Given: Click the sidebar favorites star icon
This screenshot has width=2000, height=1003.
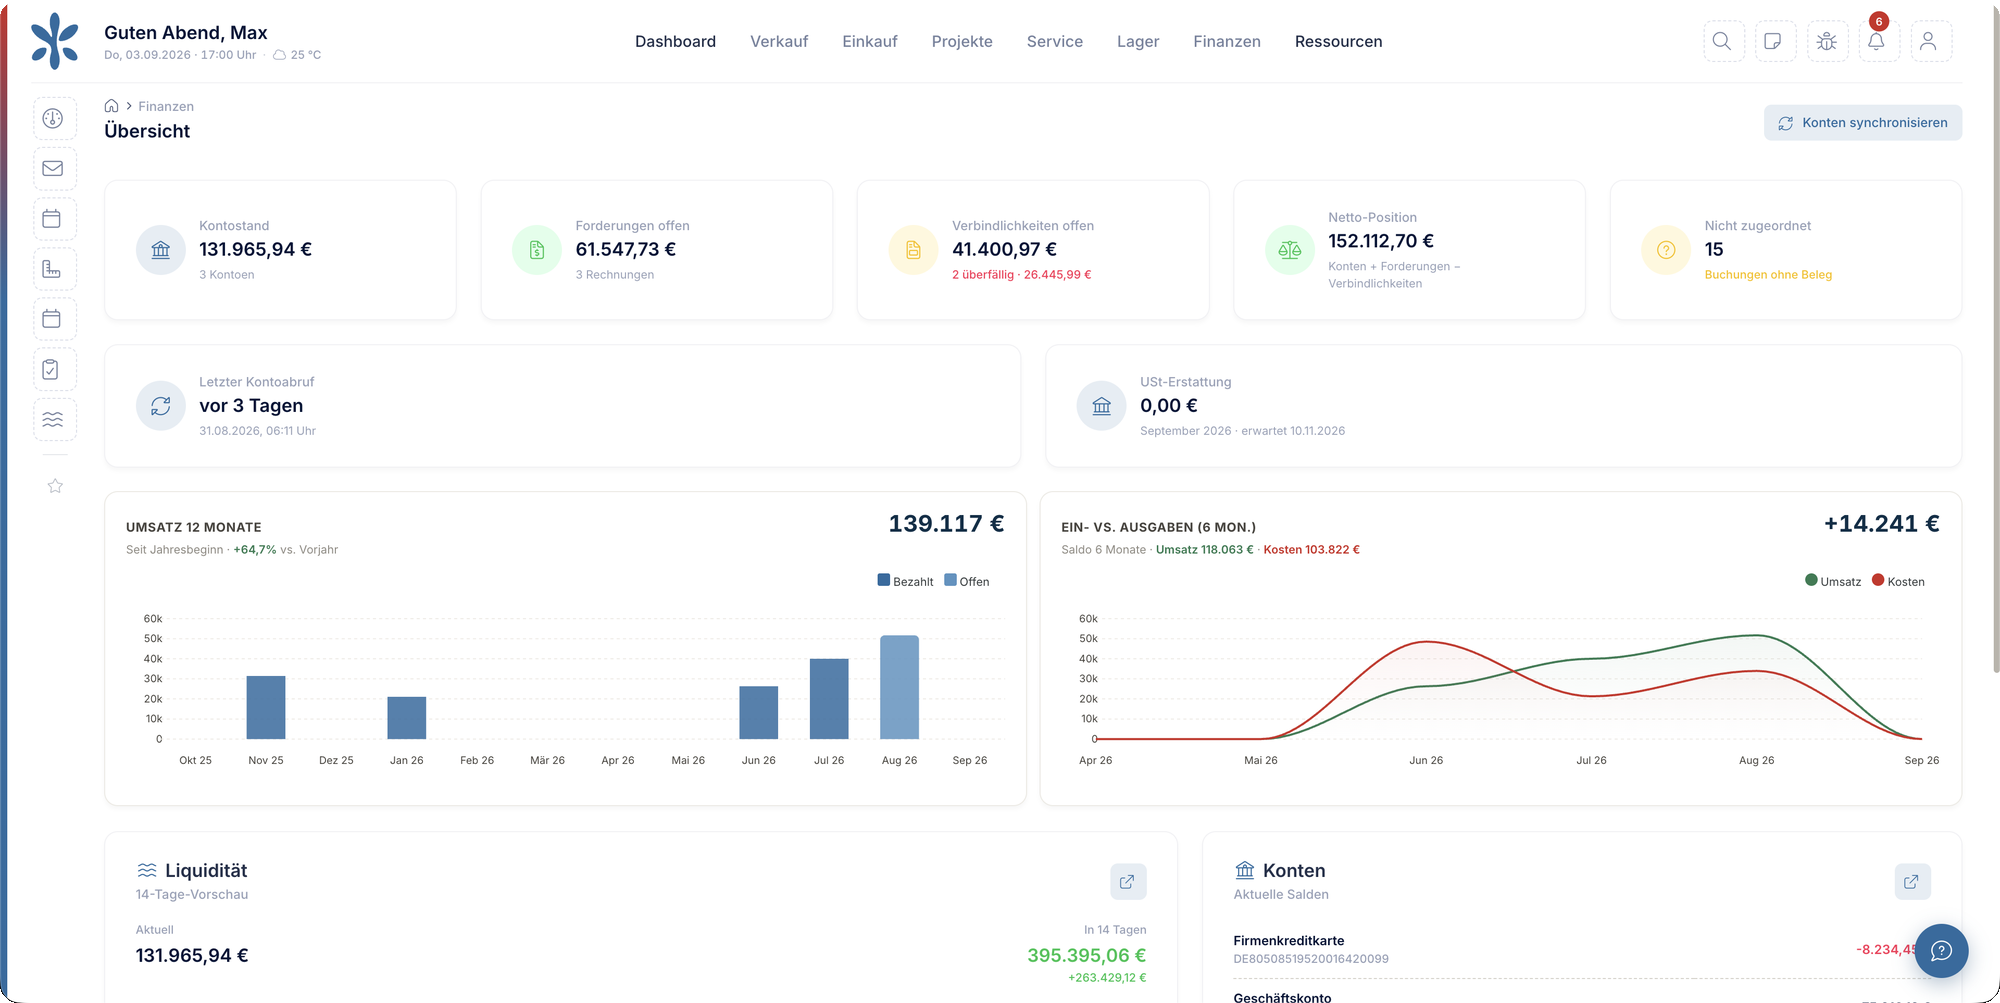Looking at the screenshot, I should (55, 486).
